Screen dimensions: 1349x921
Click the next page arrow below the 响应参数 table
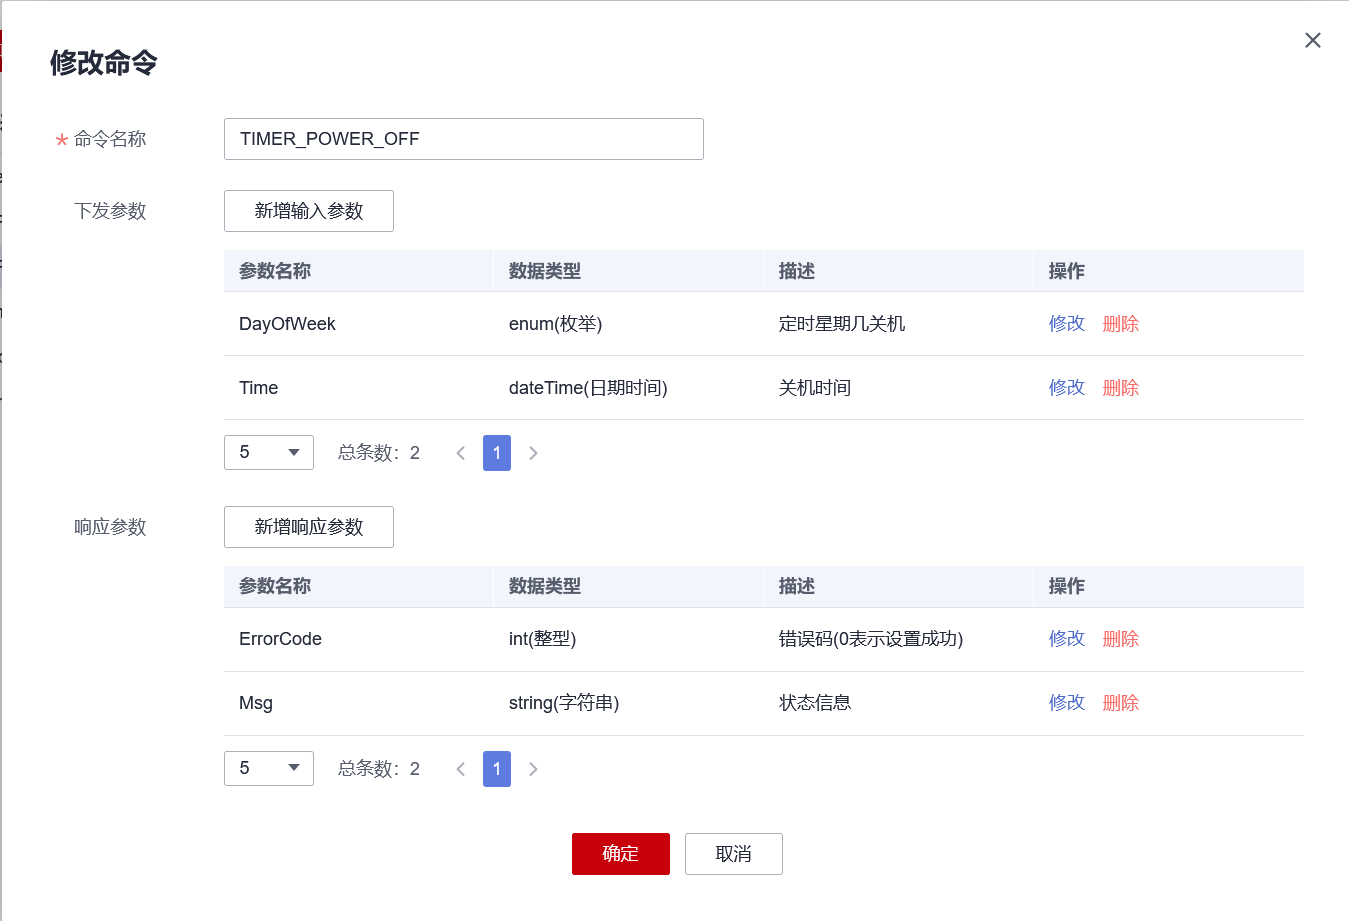tap(533, 768)
